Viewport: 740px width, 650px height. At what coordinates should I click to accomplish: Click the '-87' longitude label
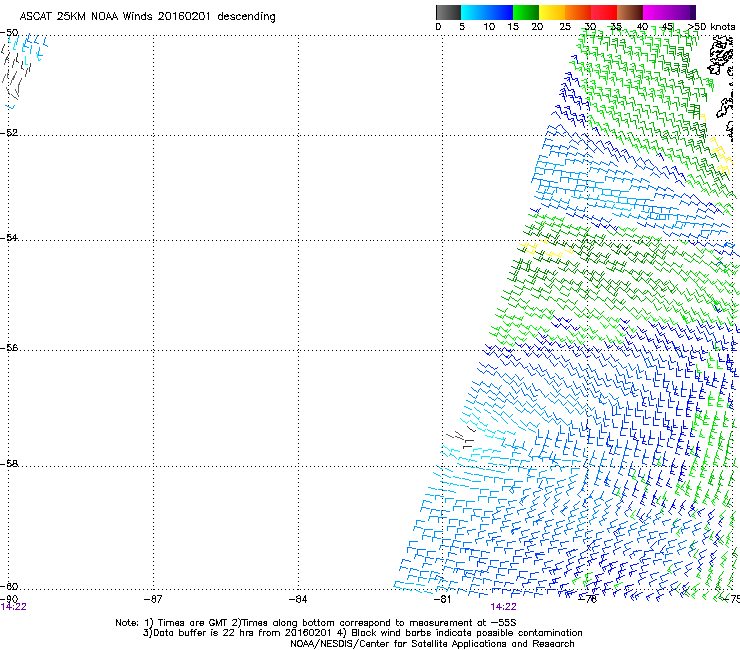point(153,599)
